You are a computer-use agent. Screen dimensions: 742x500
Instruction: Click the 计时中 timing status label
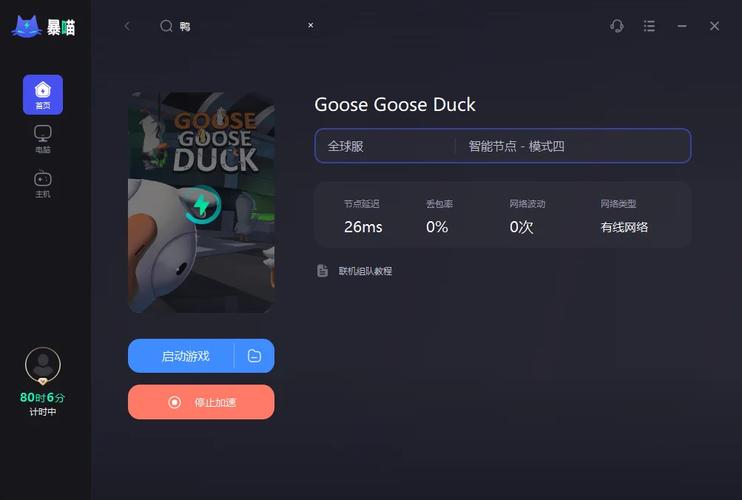tap(43, 412)
